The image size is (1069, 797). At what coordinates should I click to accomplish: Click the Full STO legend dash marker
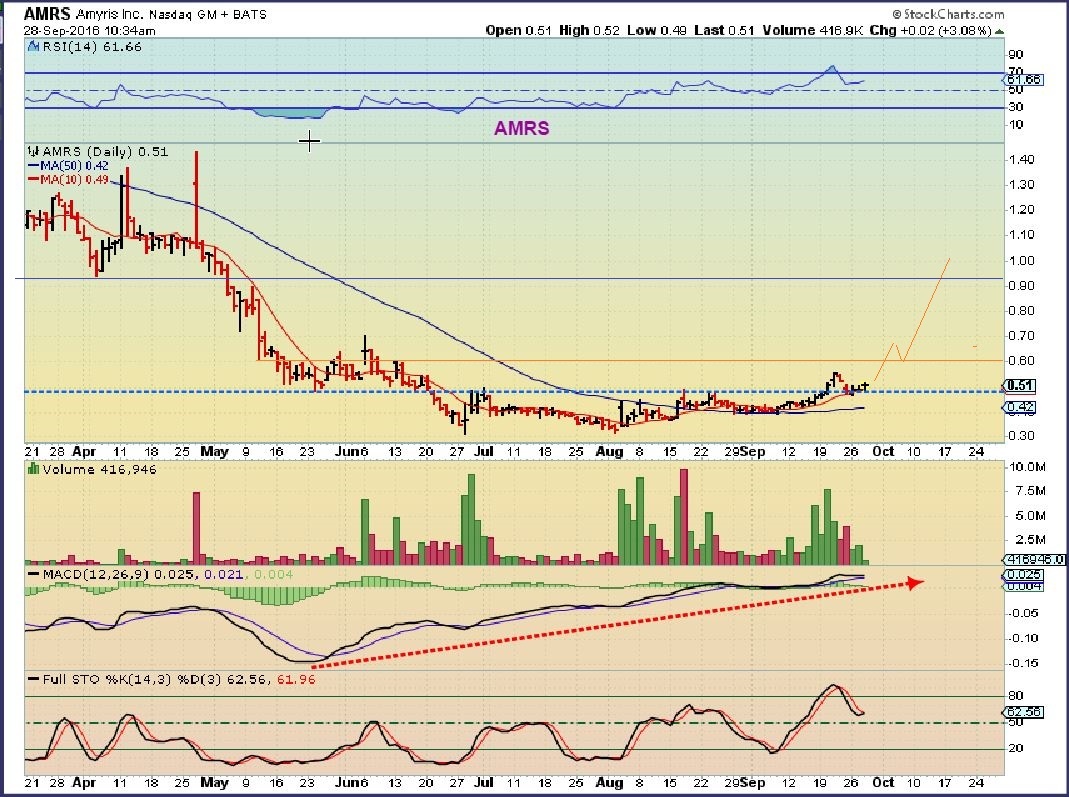pyautogui.click(x=32, y=680)
